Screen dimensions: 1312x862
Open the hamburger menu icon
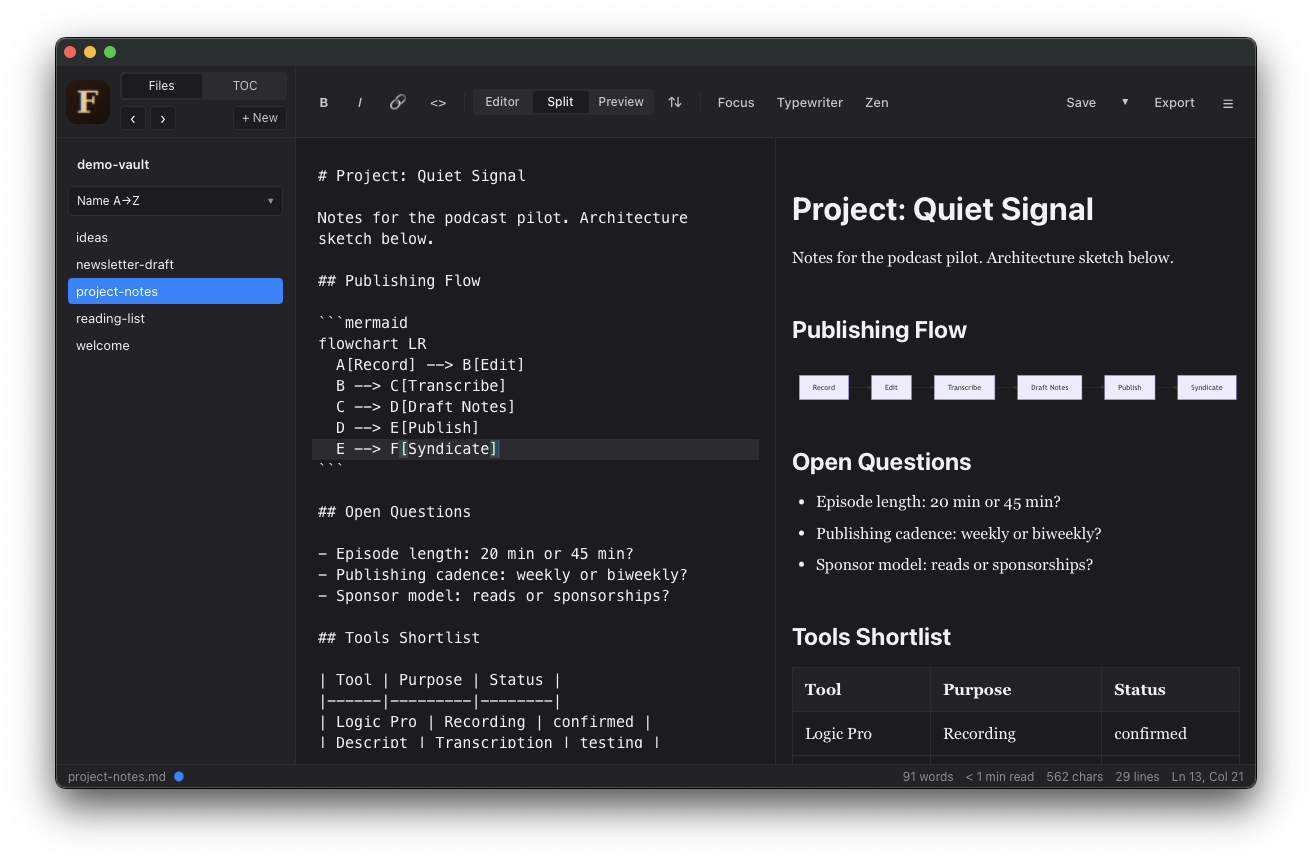(1228, 103)
